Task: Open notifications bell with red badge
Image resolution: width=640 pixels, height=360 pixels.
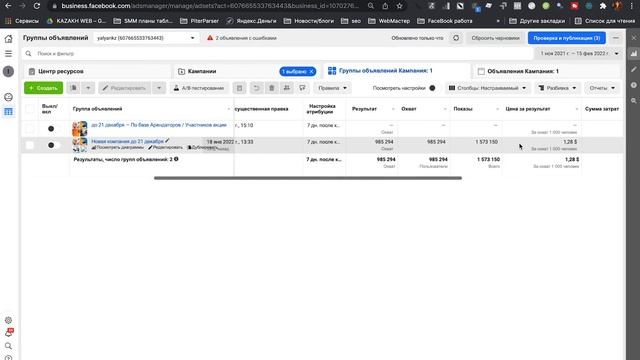Action: (x=8, y=333)
